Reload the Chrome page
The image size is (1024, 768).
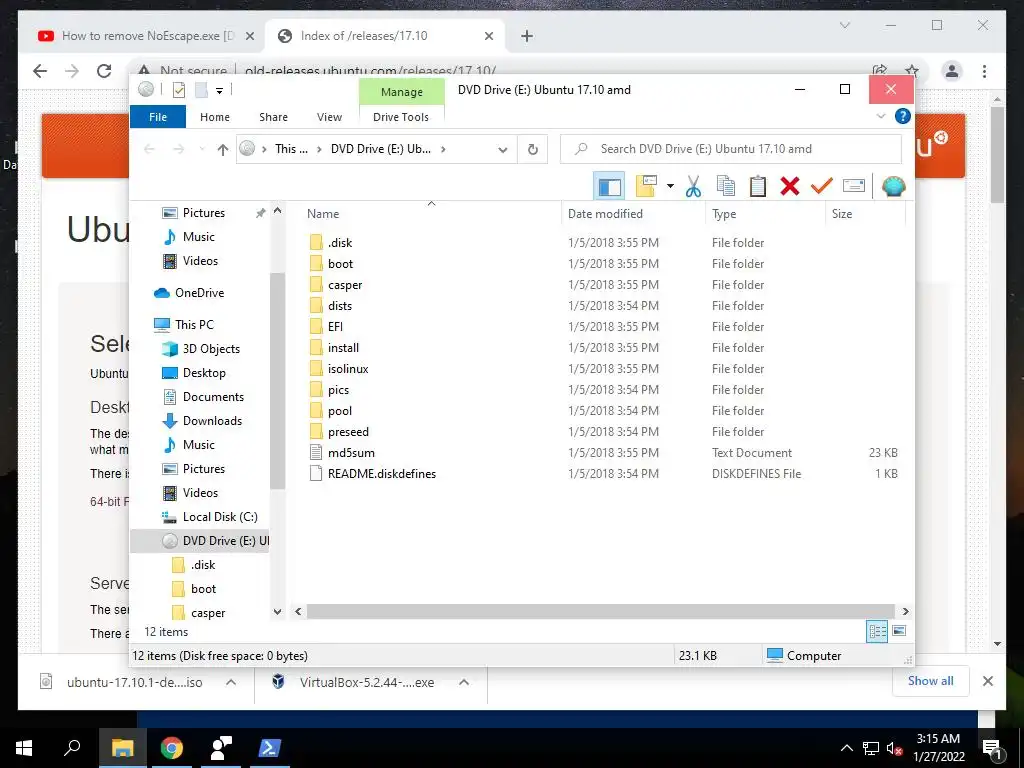[104, 71]
